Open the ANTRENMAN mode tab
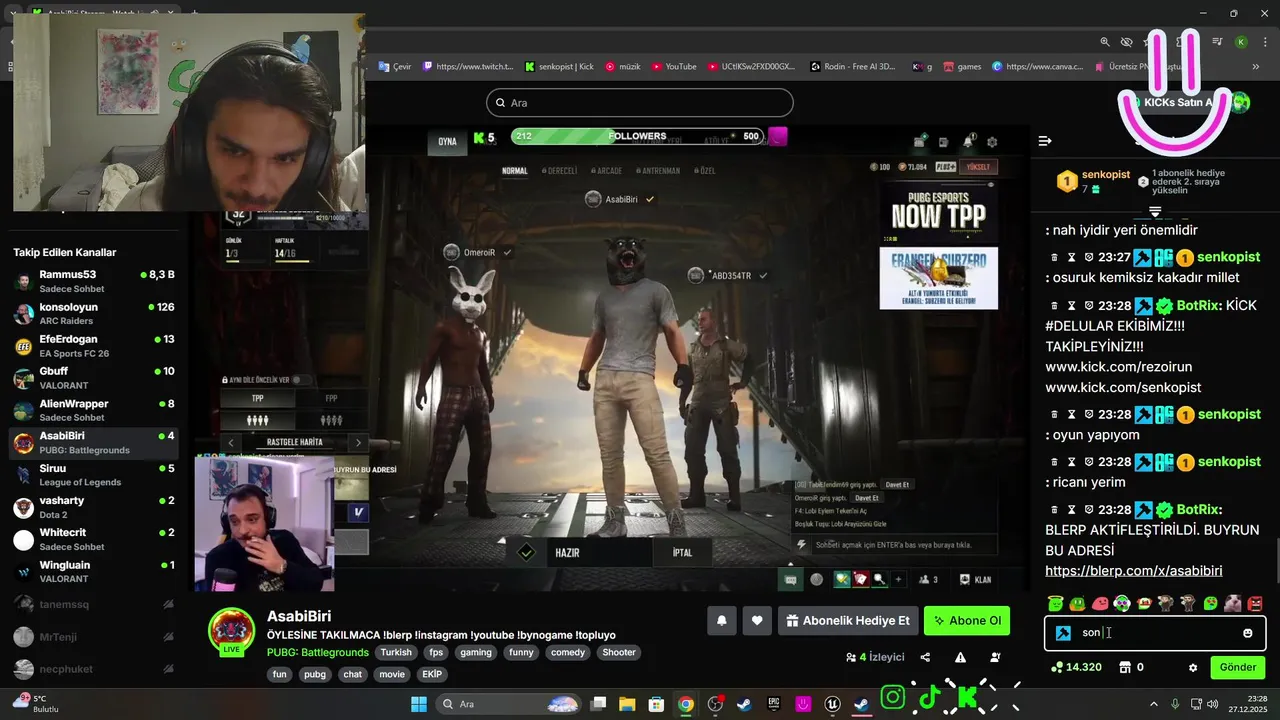This screenshot has height=720, width=1280. coord(657,171)
